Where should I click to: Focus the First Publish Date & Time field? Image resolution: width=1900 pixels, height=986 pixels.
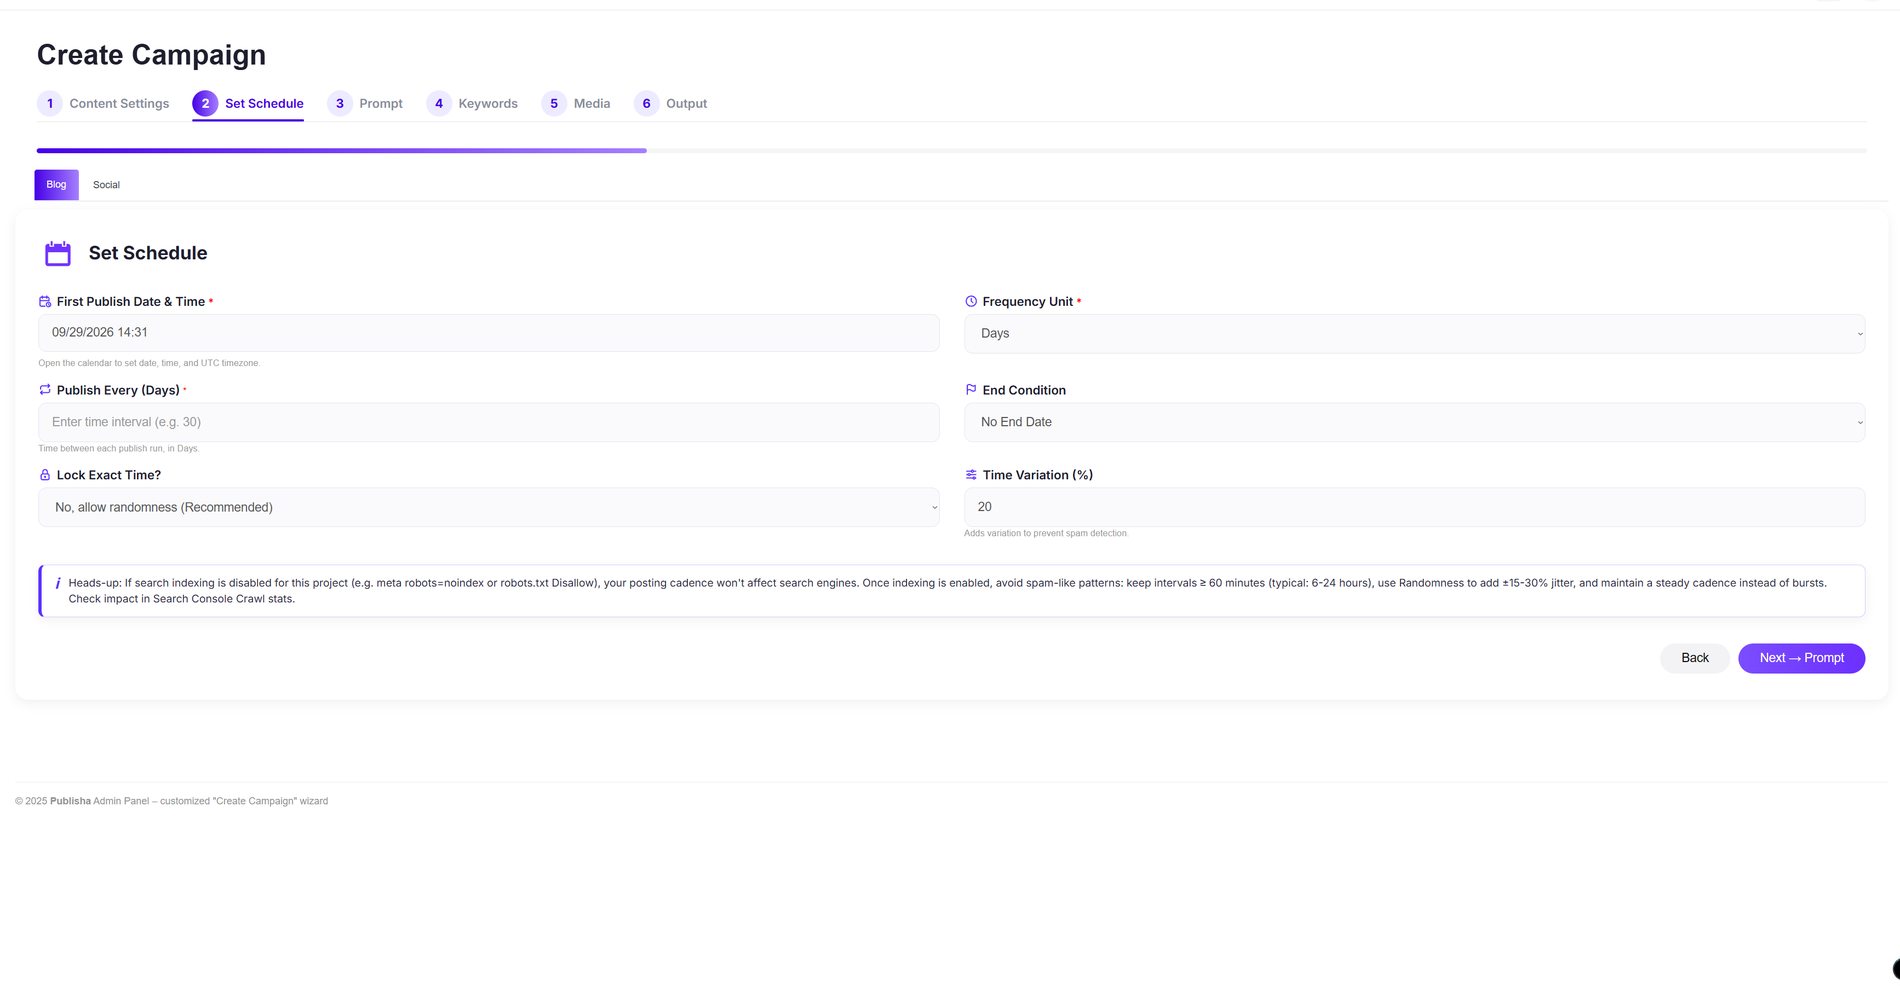(489, 333)
